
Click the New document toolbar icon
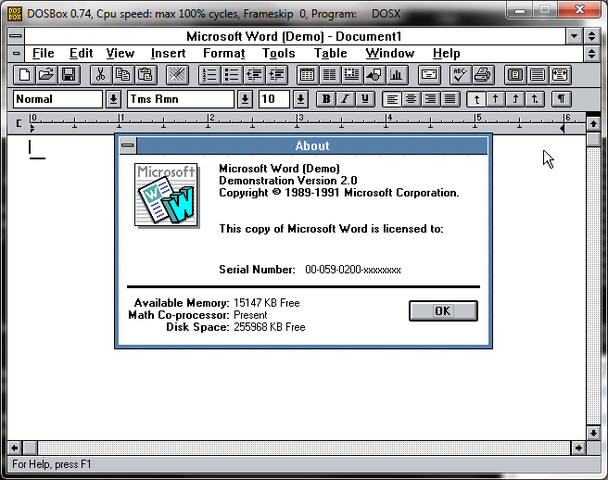24,75
